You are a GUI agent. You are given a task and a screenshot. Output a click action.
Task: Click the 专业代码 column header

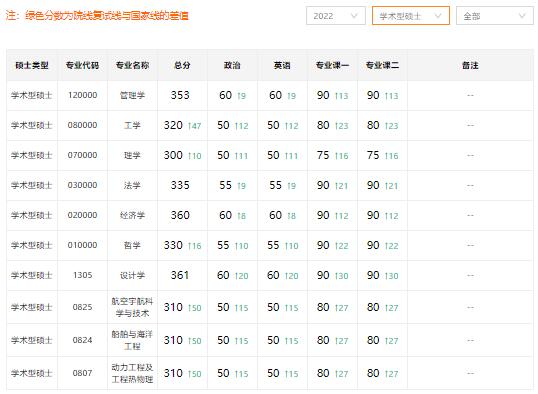click(82, 65)
